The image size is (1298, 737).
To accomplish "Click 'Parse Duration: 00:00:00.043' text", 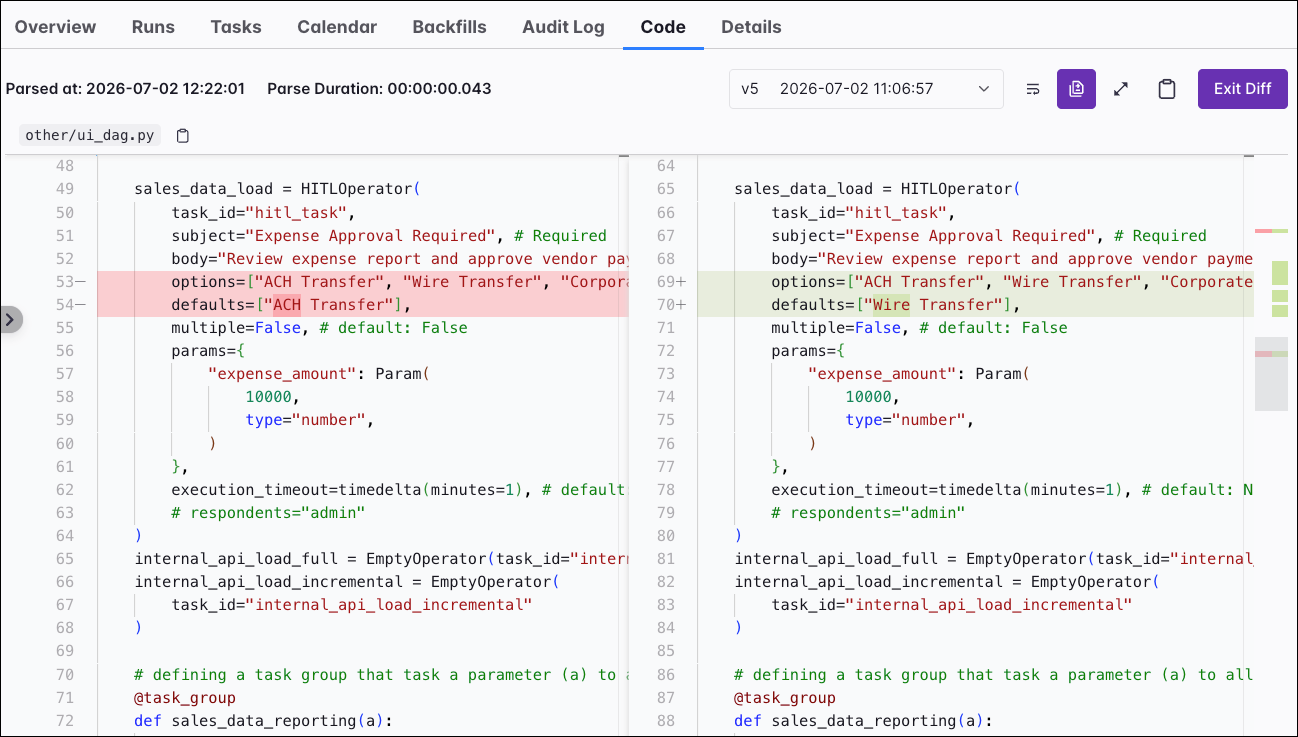I will click(379, 89).
